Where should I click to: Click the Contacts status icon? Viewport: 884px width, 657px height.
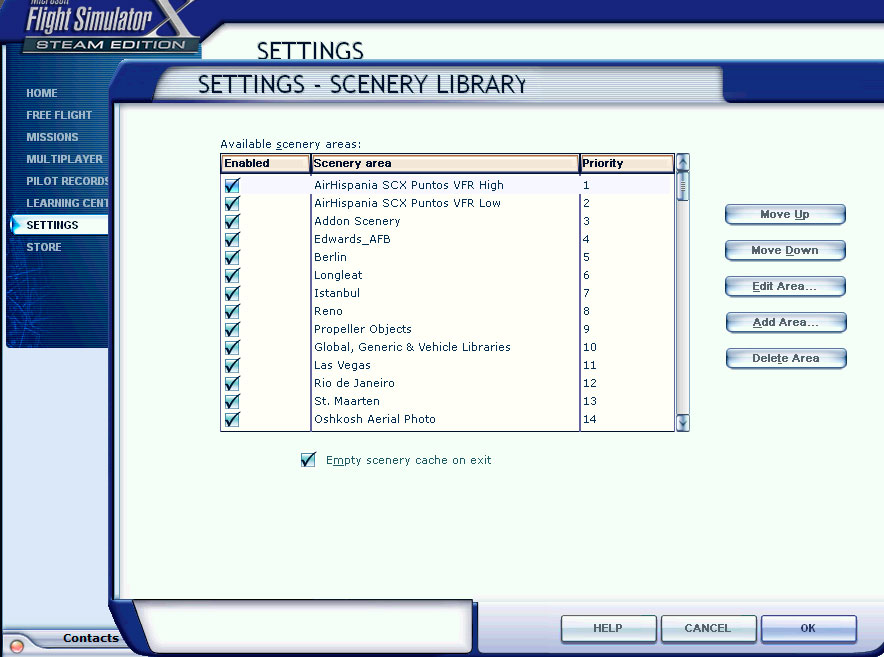[x=16, y=646]
